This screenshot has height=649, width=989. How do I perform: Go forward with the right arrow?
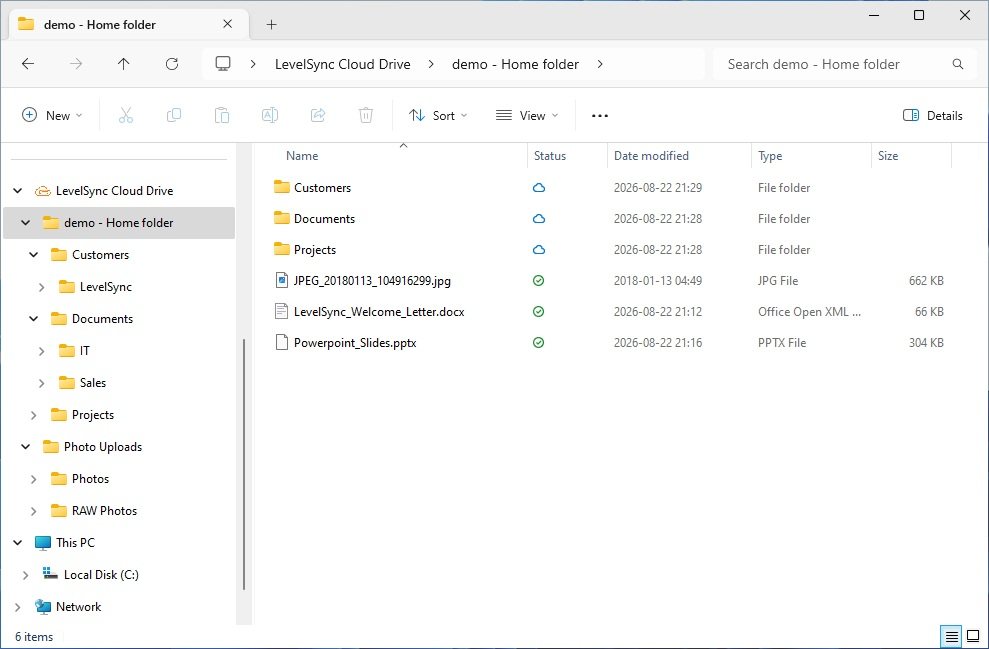click(76, 64)
